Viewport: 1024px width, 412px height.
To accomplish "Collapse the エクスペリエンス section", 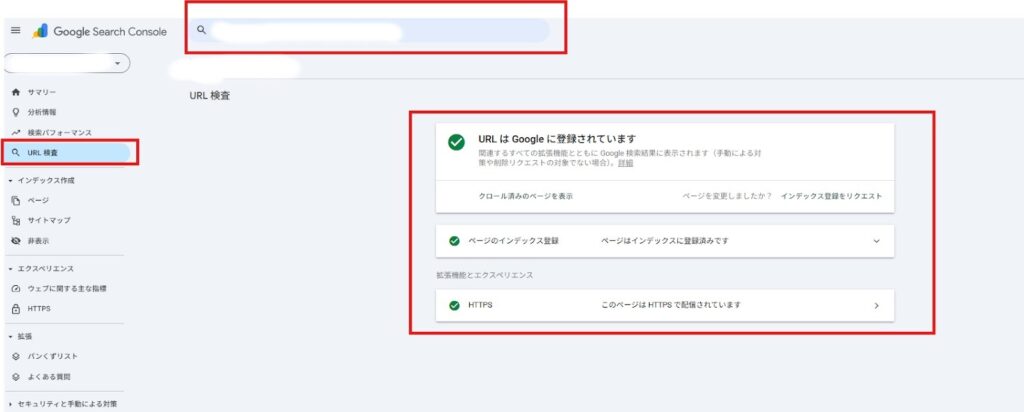I will click(x=41, y=268).
